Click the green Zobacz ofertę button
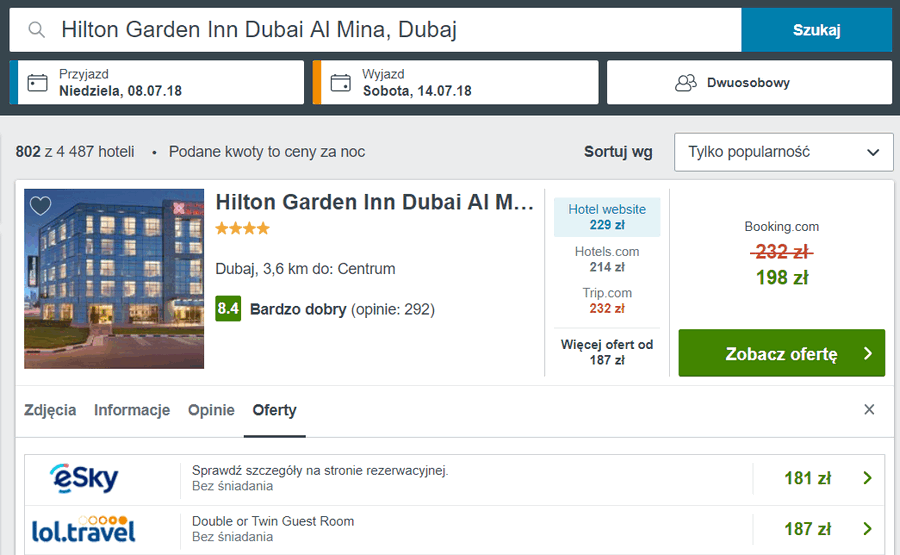The image size is (900, 555). point(781,353)
